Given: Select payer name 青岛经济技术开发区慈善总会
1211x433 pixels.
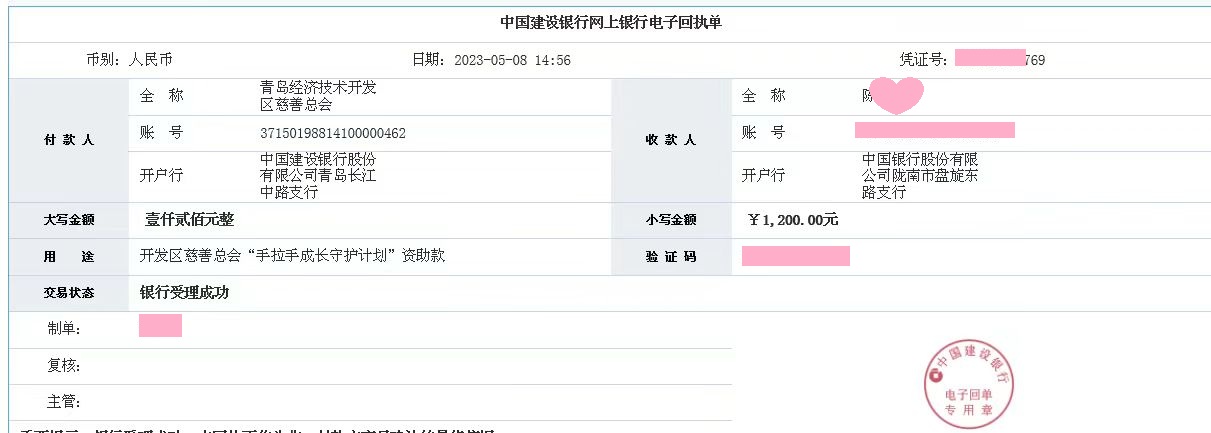Looking at the screenshot, I should click(x=318, y=96).
